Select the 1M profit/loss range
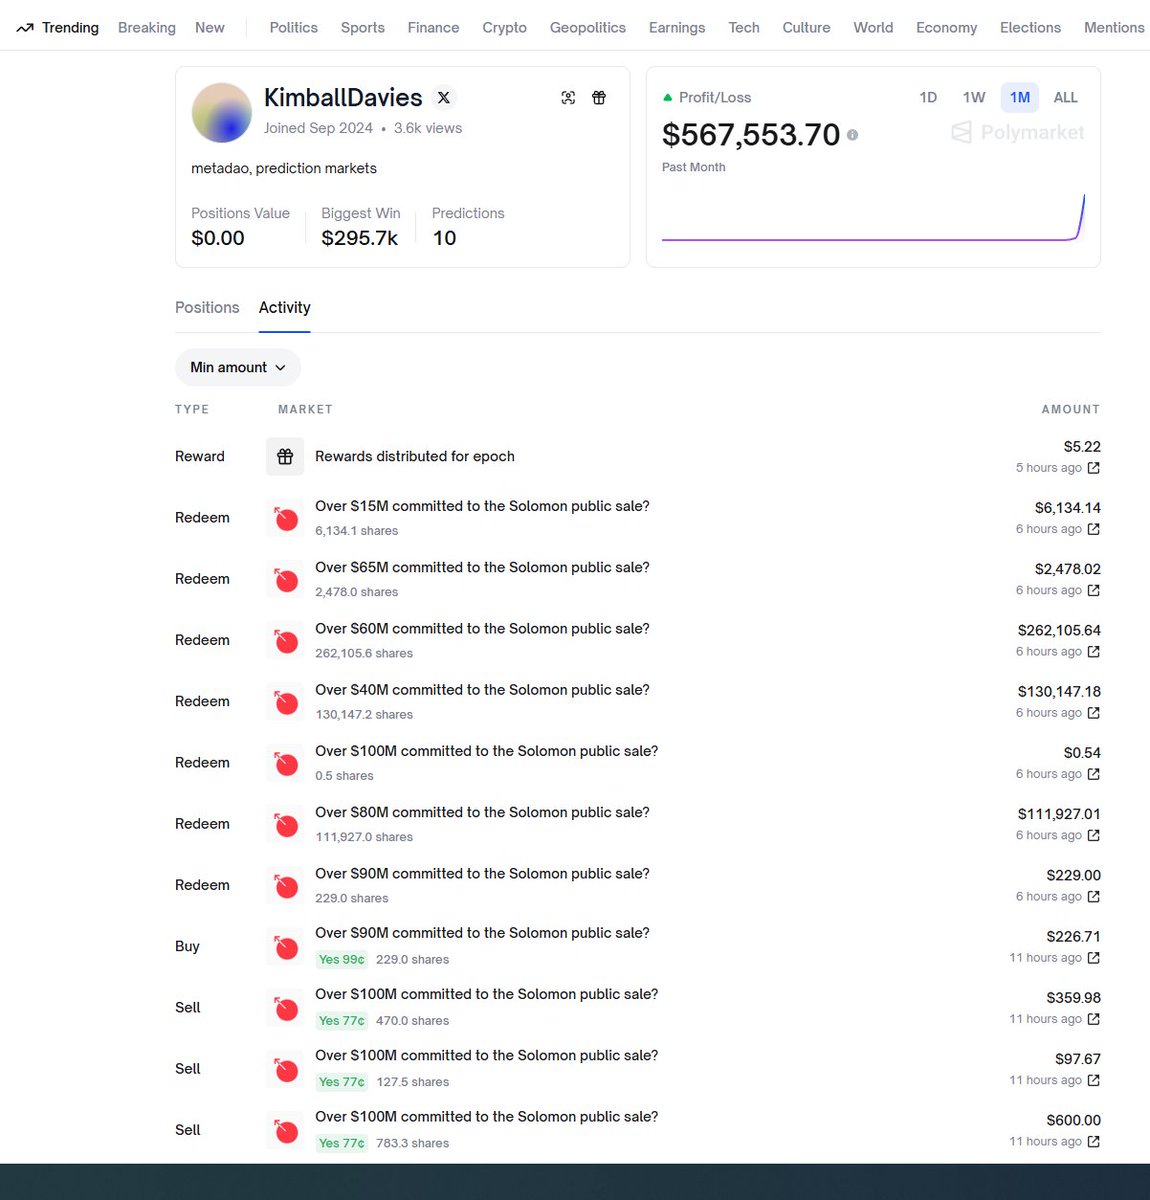 pos(1020,97)
